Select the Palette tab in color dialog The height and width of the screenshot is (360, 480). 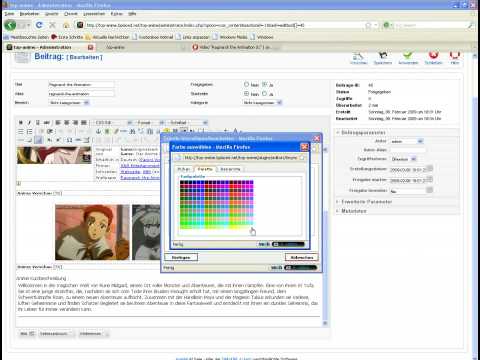pos(205,169)
